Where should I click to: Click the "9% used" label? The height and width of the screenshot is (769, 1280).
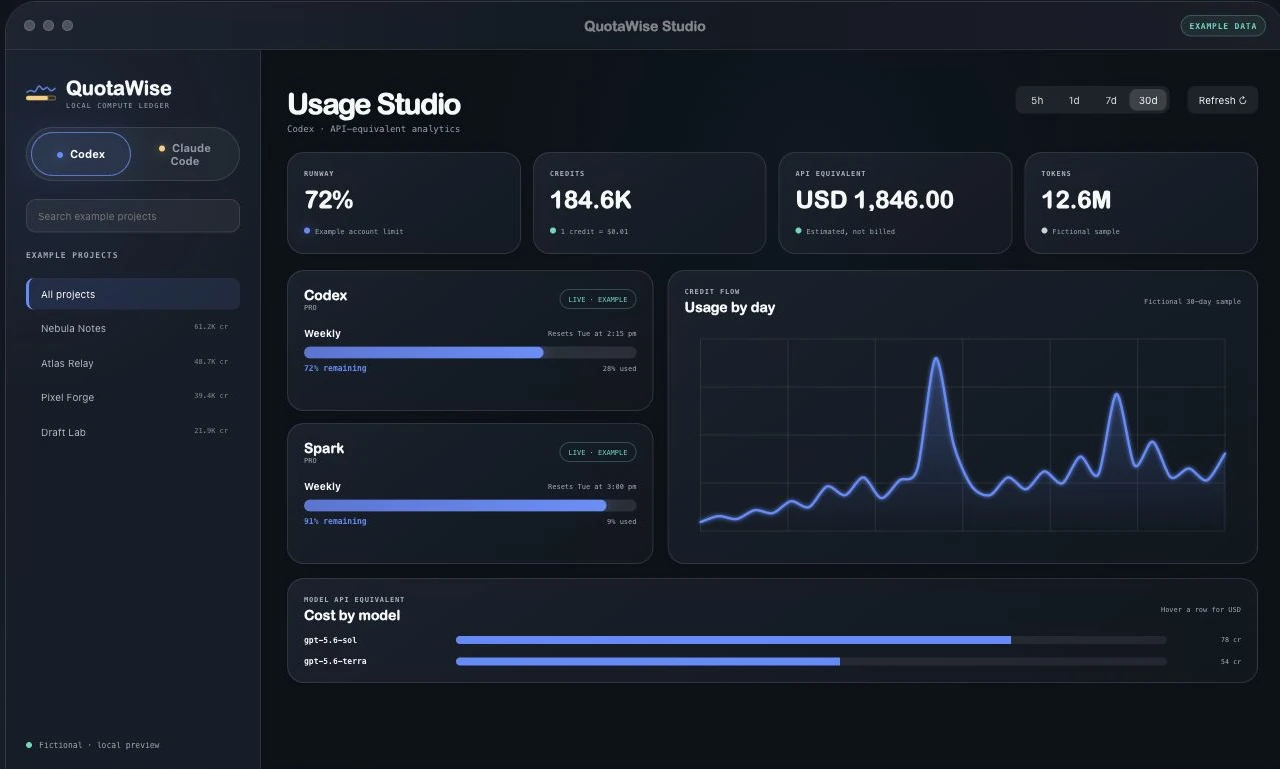[621, 522]
